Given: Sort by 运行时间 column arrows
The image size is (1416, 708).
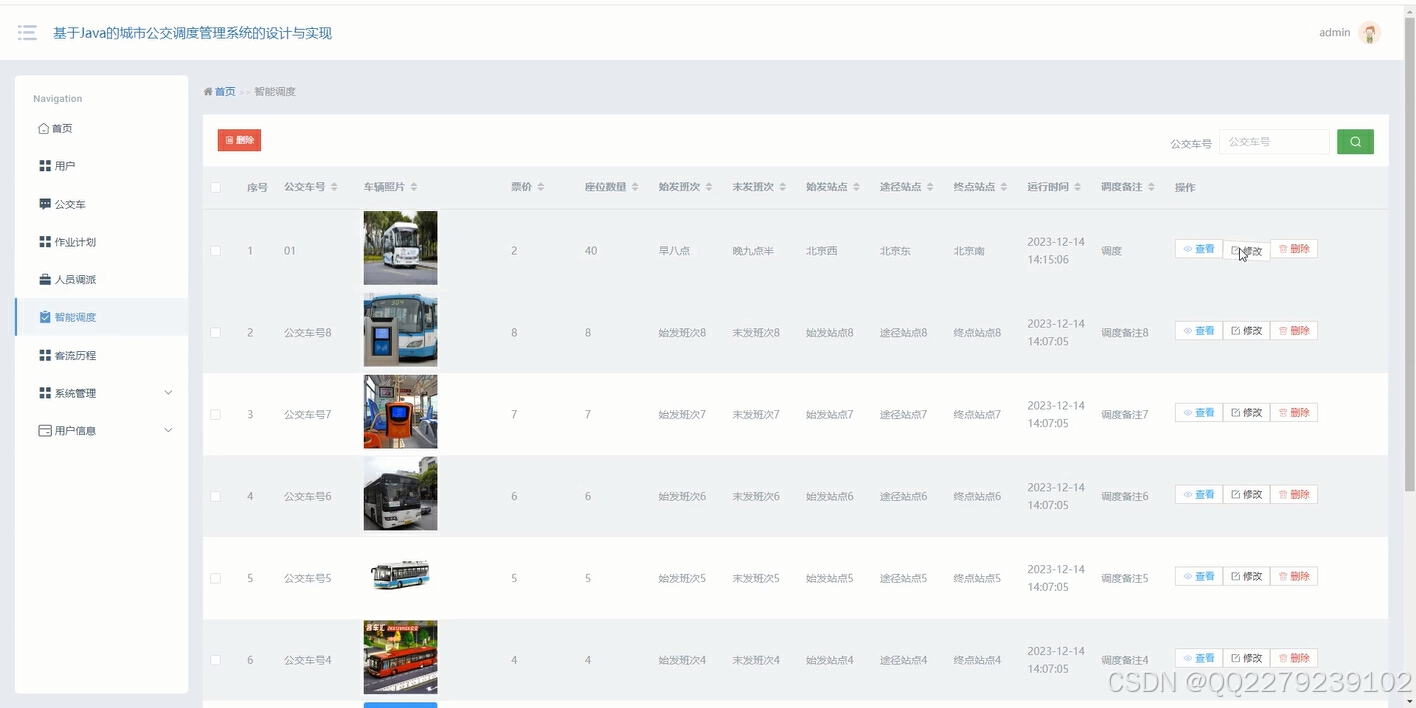Looking at the screenshot, I should 1078,187.
